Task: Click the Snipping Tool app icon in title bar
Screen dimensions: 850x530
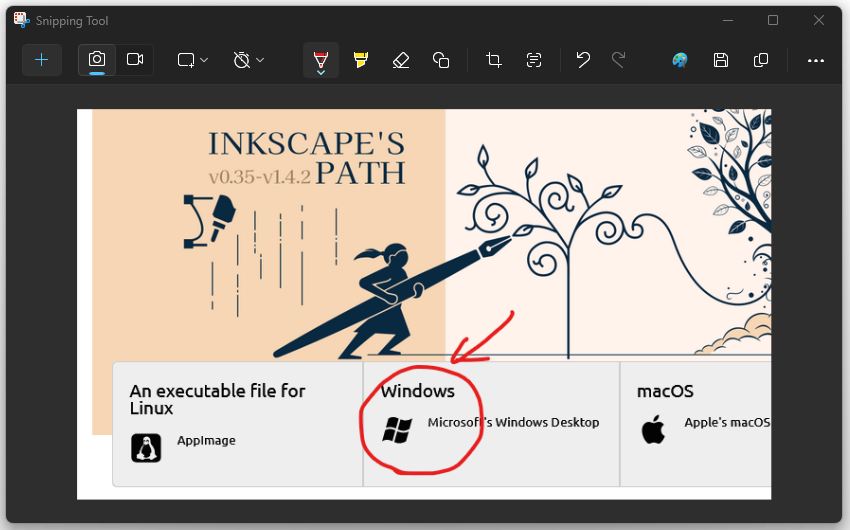Action: click(x=21, y=20)
